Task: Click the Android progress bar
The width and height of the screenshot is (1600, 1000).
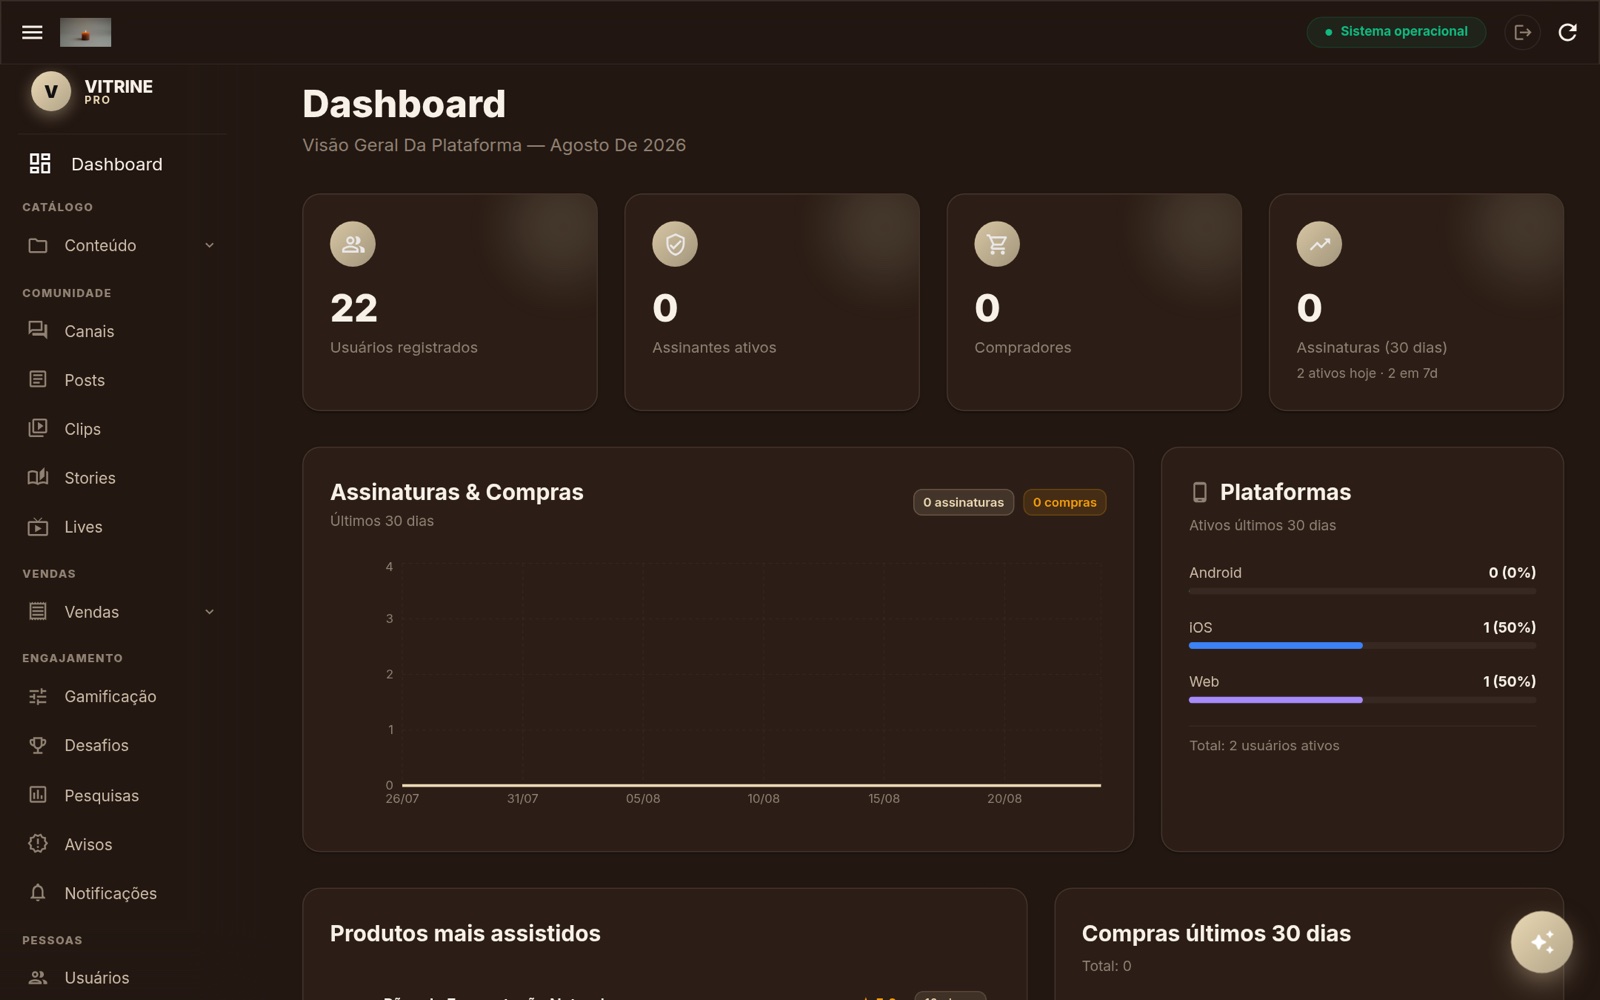Action: (1362, 592)
